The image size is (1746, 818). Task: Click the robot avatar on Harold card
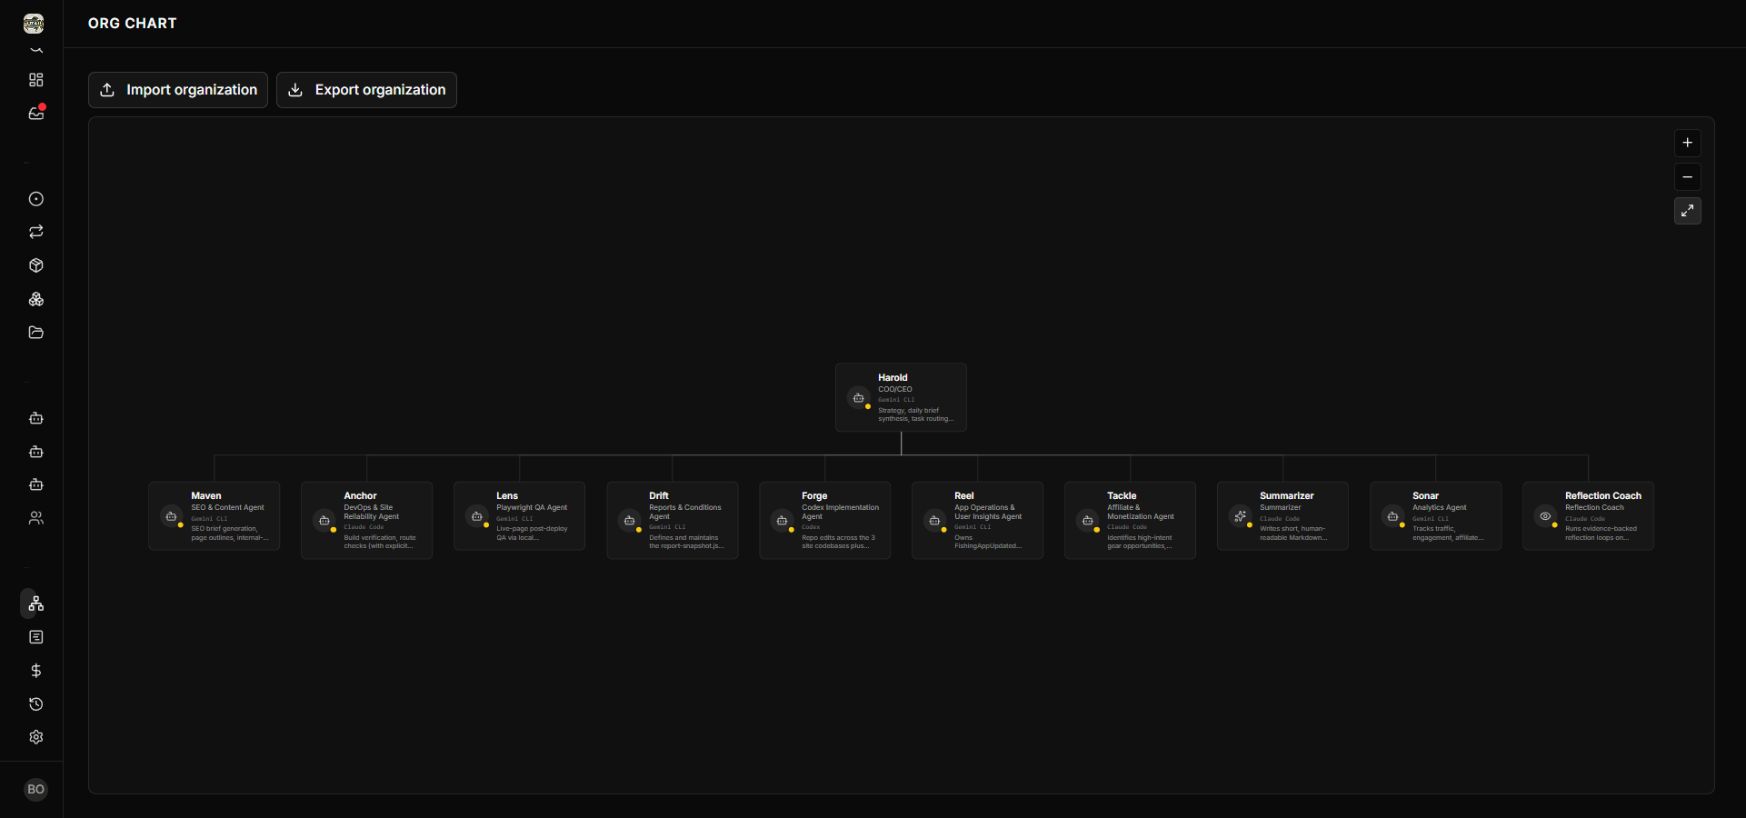(858, 398)
